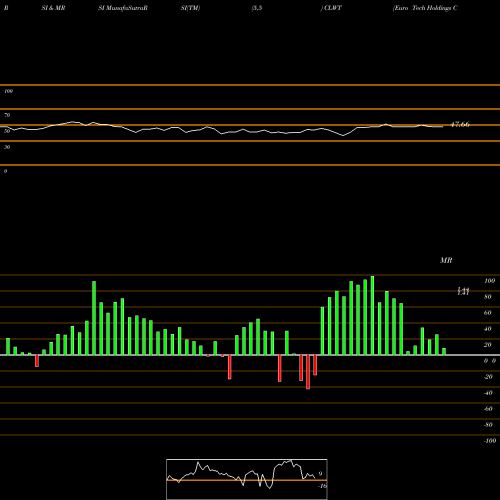The width and height of the screenshot is (500, 500).
Task: Click the 'SI MunafaSutraR' header text
Action: 123,8
